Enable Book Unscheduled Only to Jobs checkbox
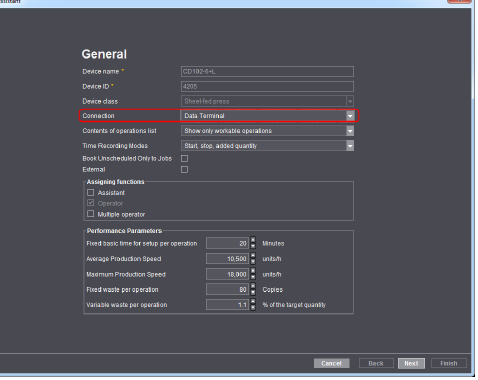This screenshot has height=380, width=478. 184,158
